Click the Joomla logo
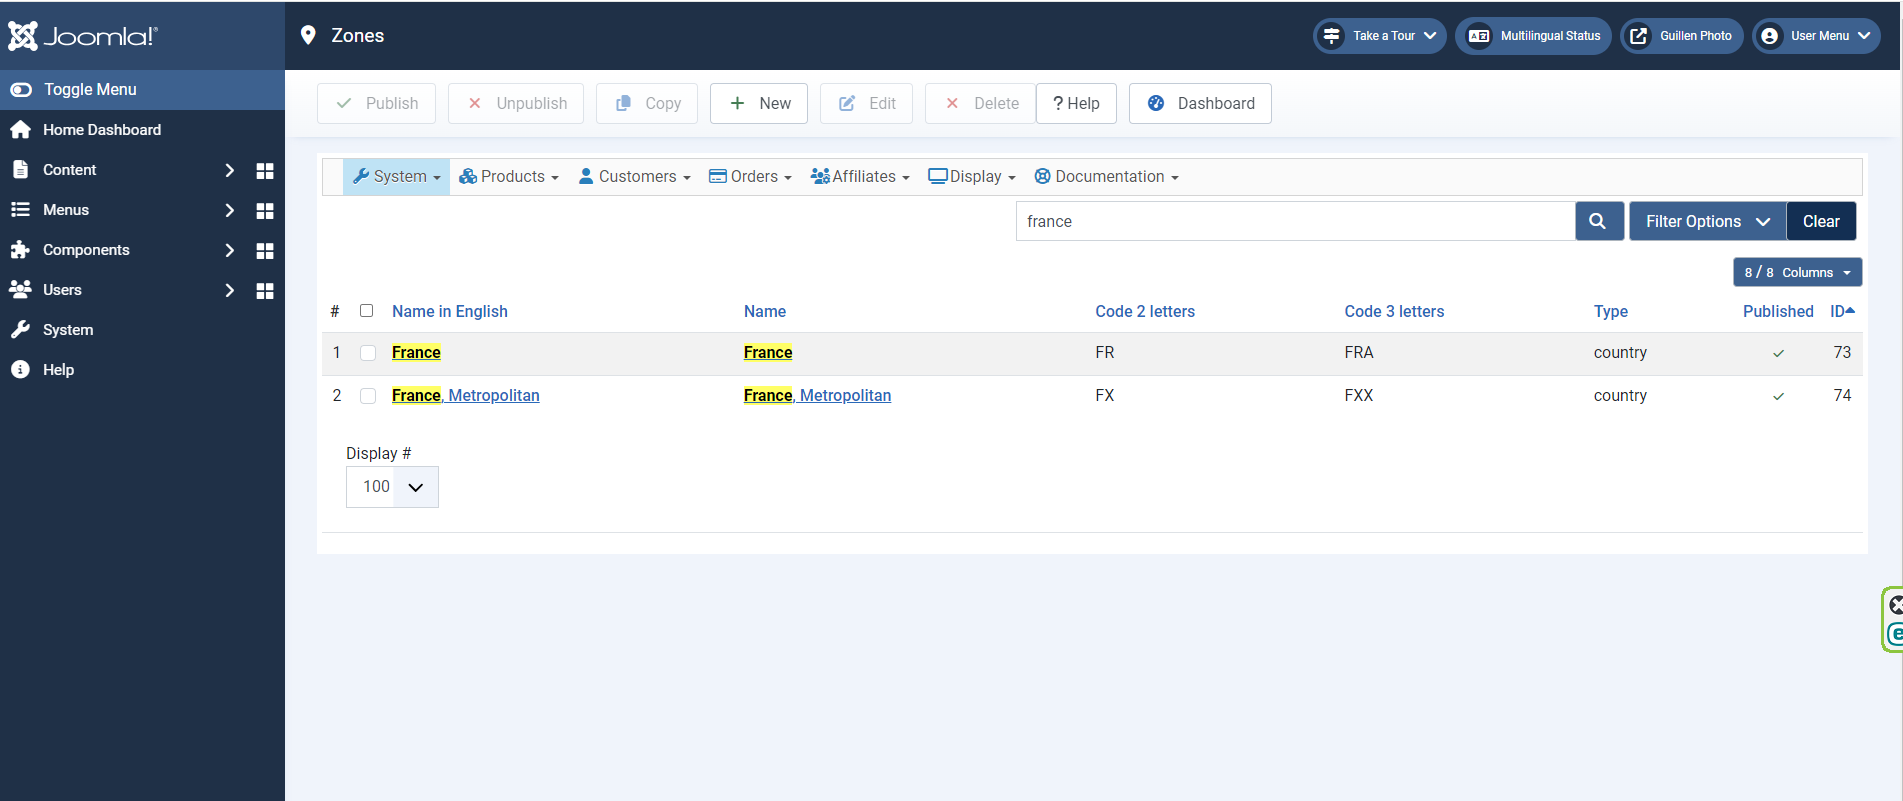 point(83,36)
